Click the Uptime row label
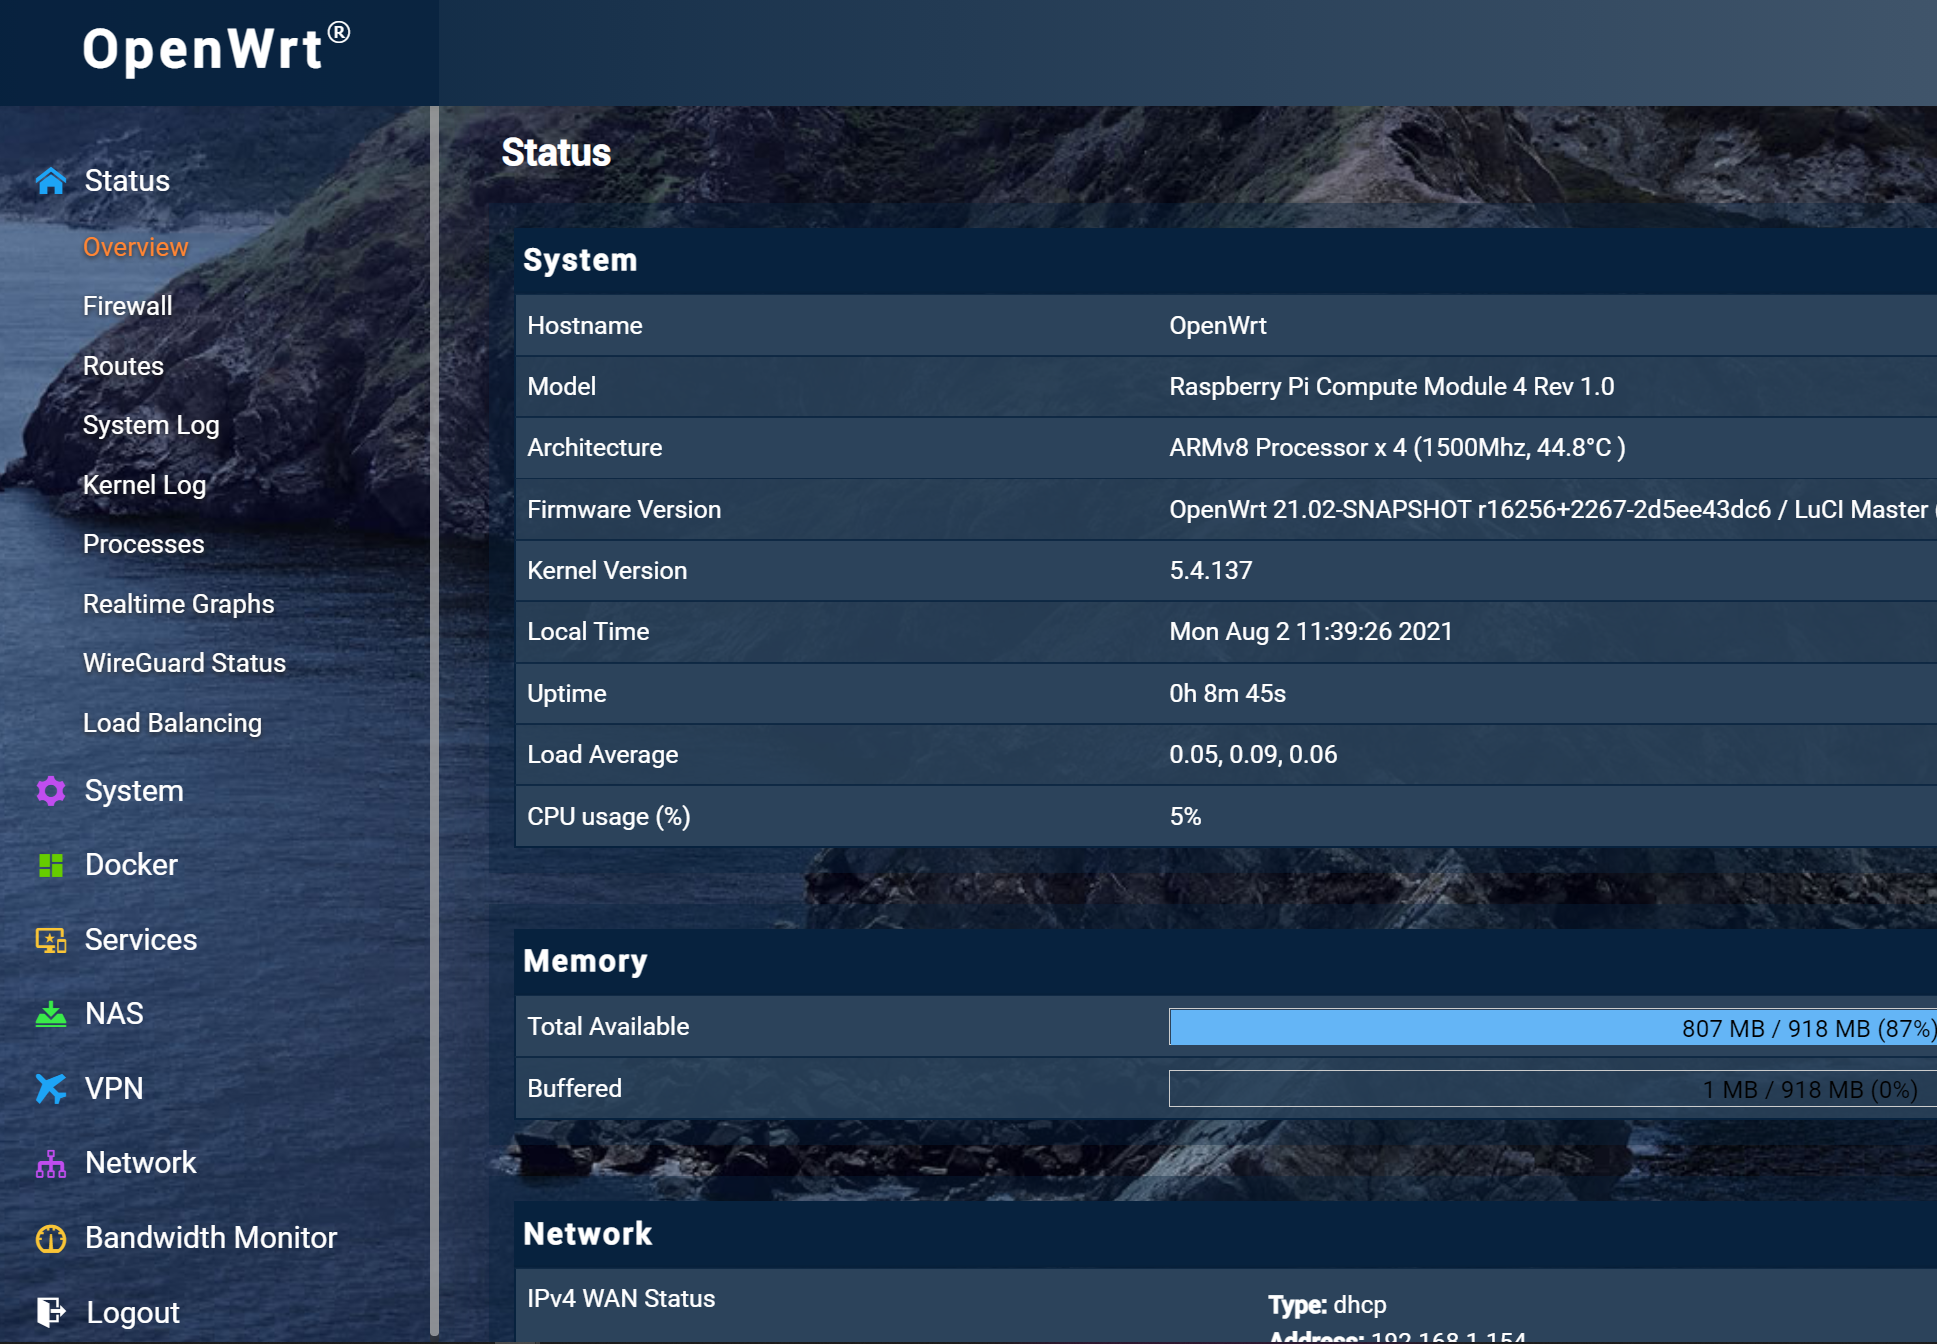 tap(566, 694)
